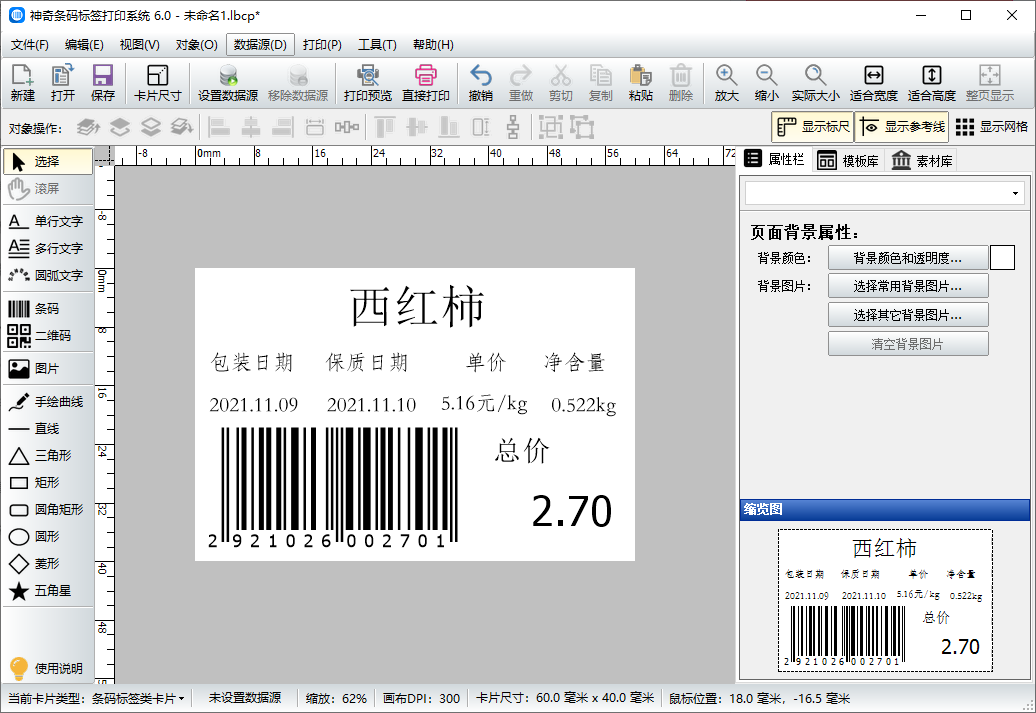The width and height of the screenshot is (1036, 713).
Task: Open the 文件(F) menu
Action: click(x=30, y=45)
